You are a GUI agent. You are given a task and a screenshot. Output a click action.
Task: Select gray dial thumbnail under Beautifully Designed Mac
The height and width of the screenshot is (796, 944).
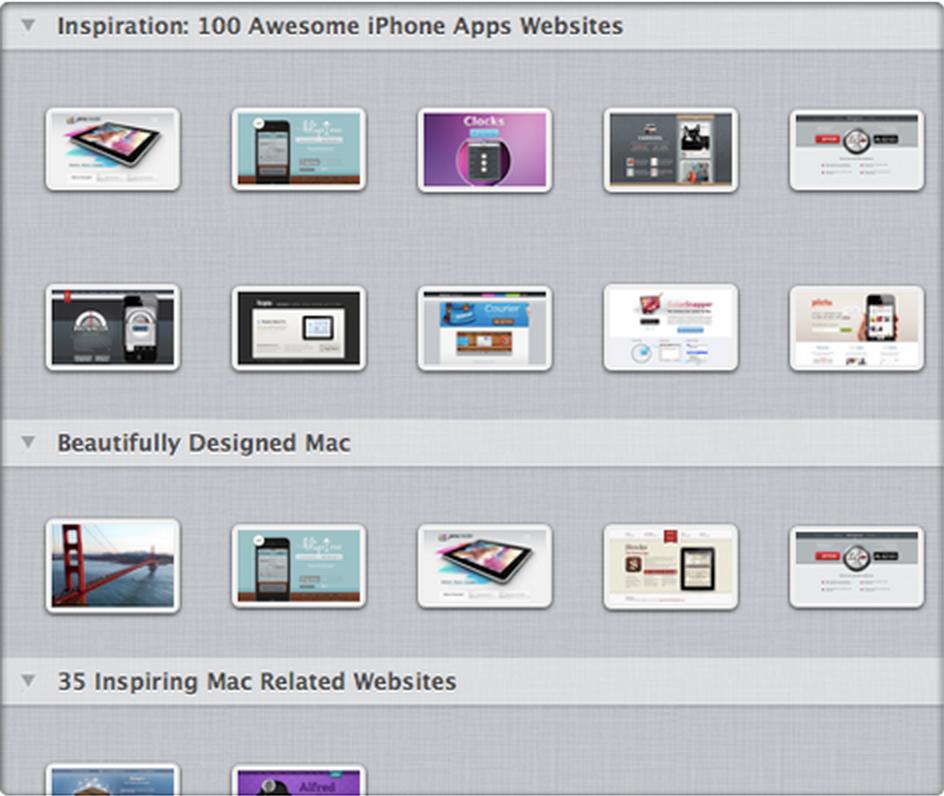tap(857, 567)
